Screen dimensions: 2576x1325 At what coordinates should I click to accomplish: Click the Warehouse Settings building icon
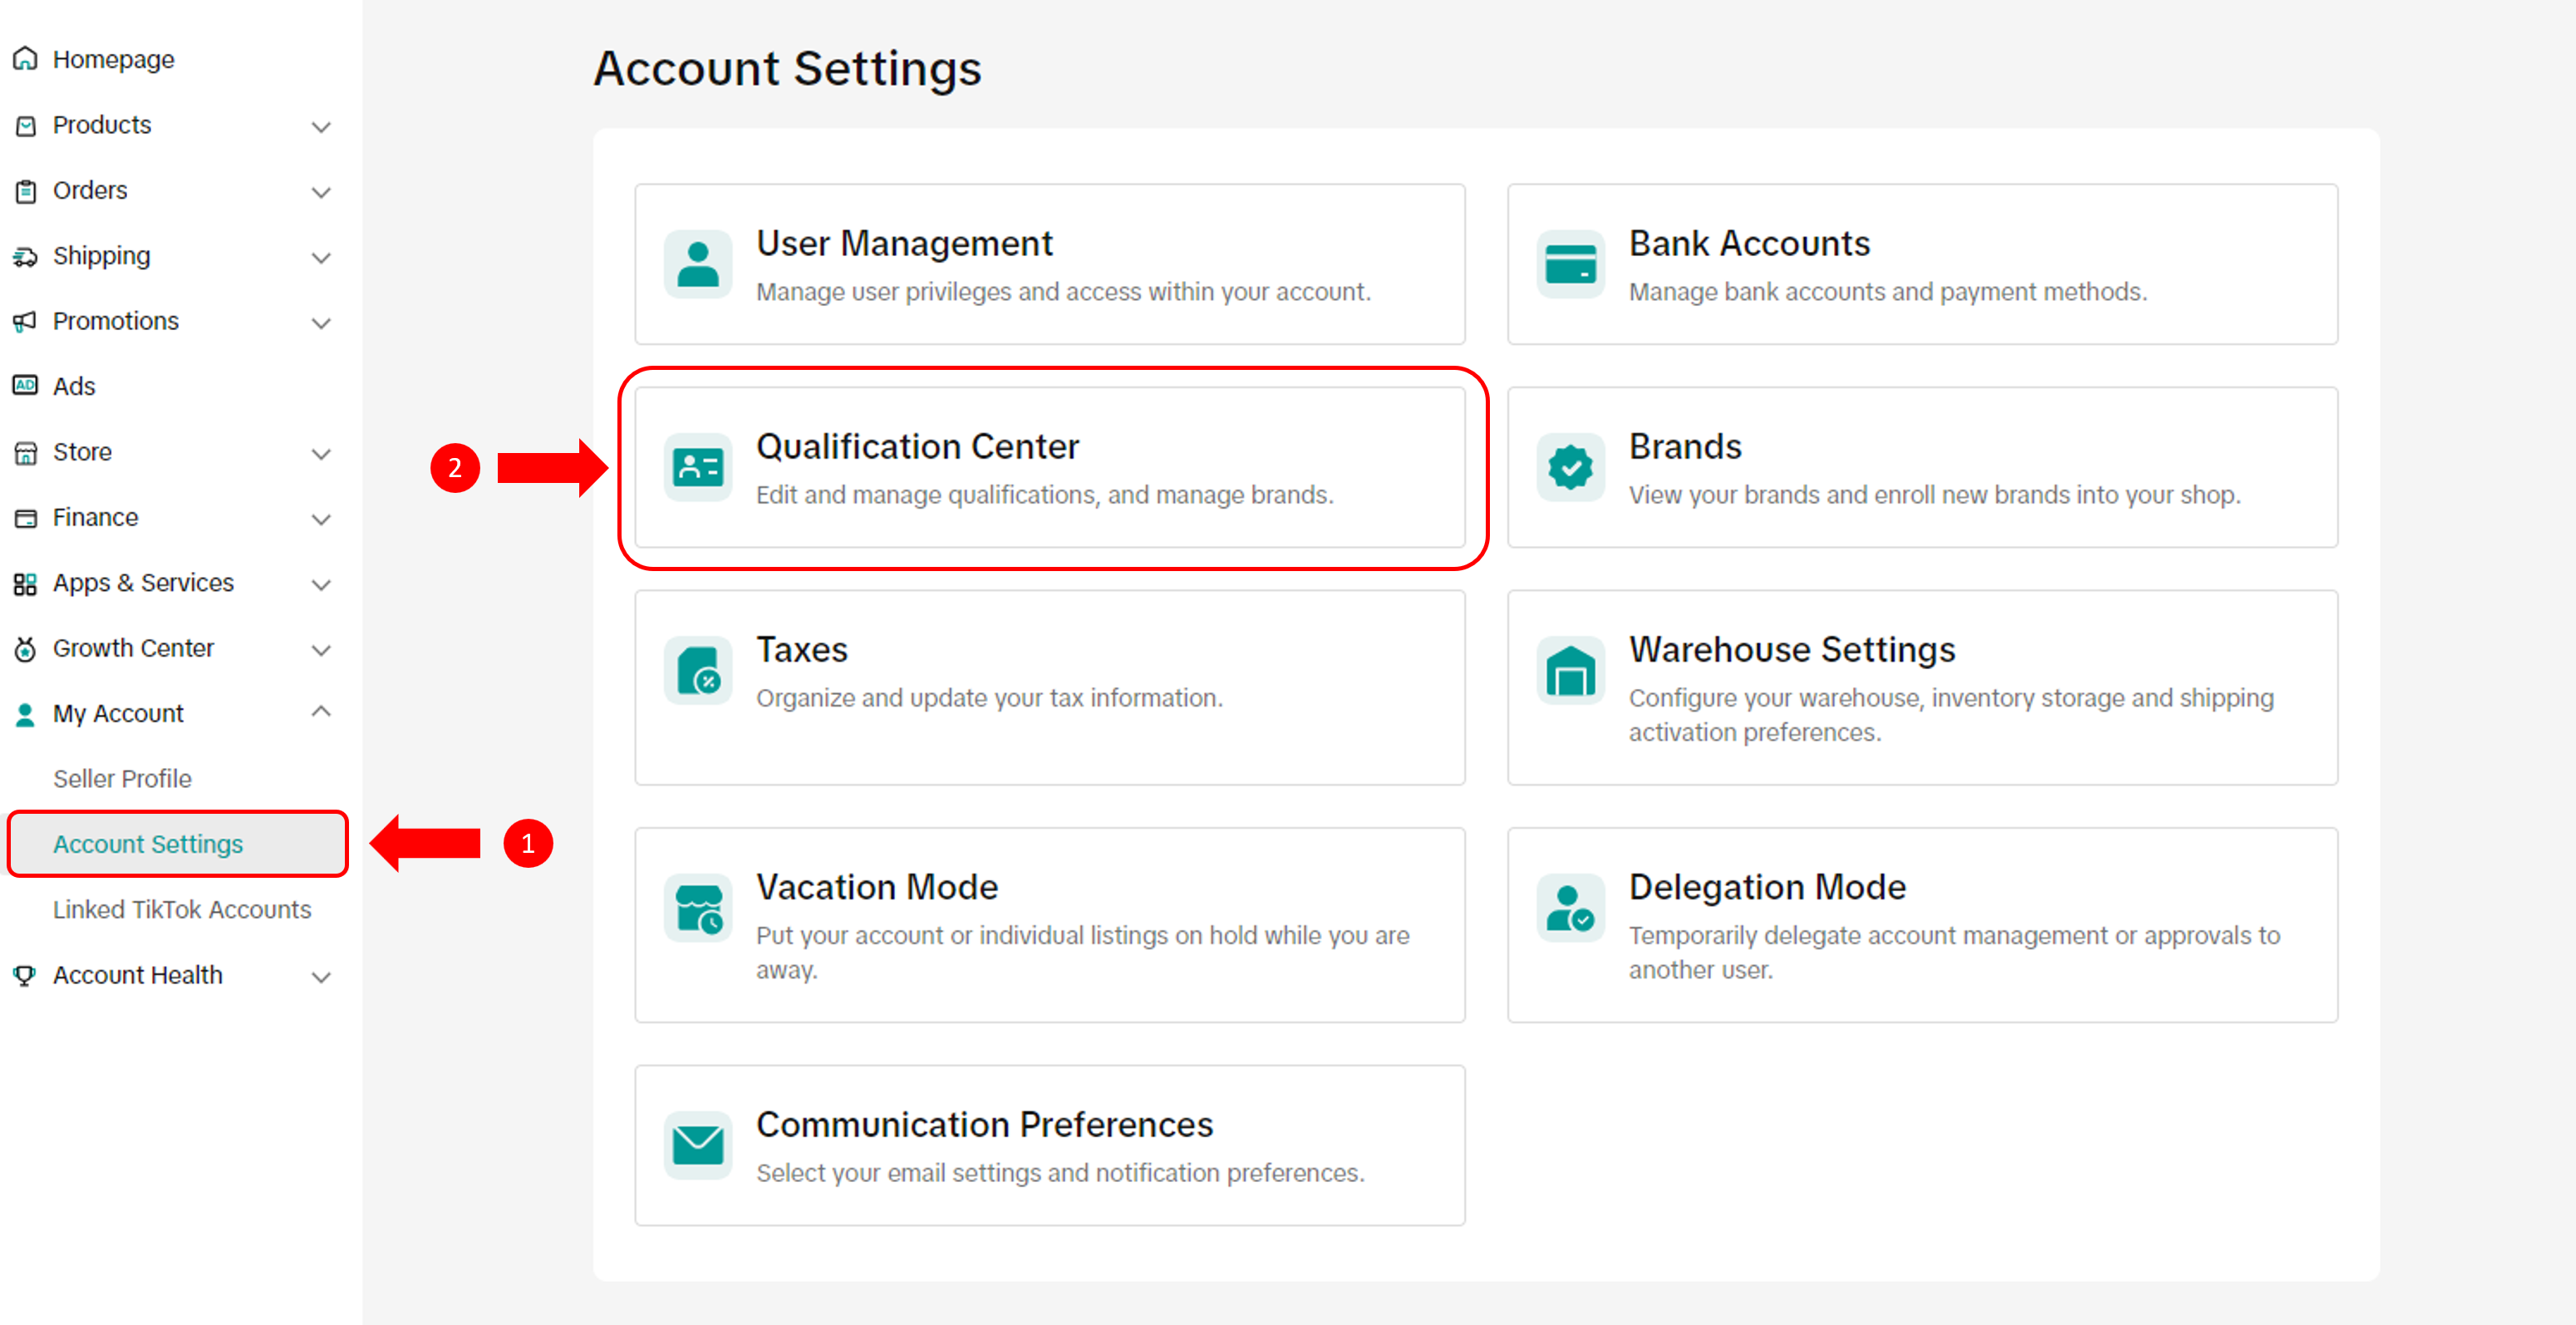coord(1570,671)
